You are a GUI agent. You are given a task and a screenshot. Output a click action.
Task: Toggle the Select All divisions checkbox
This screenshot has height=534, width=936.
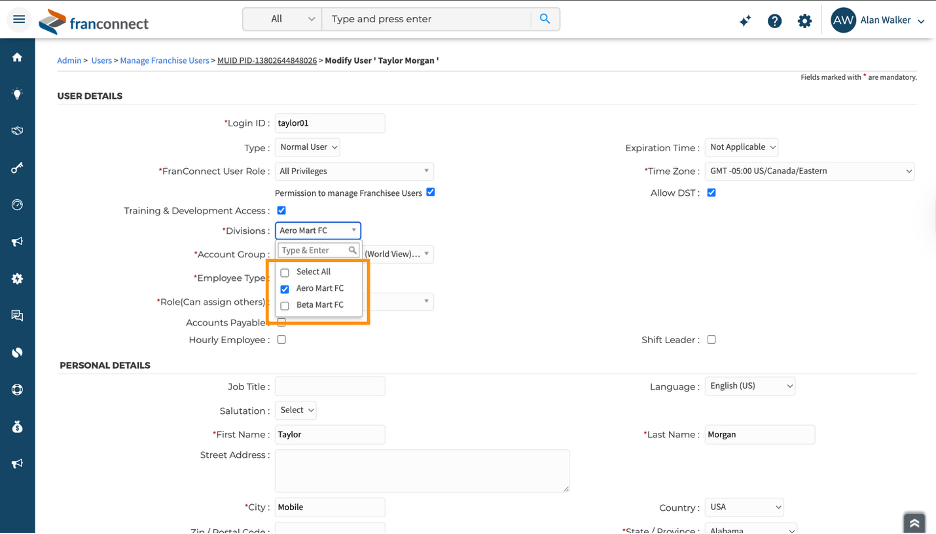coord(285,272)
